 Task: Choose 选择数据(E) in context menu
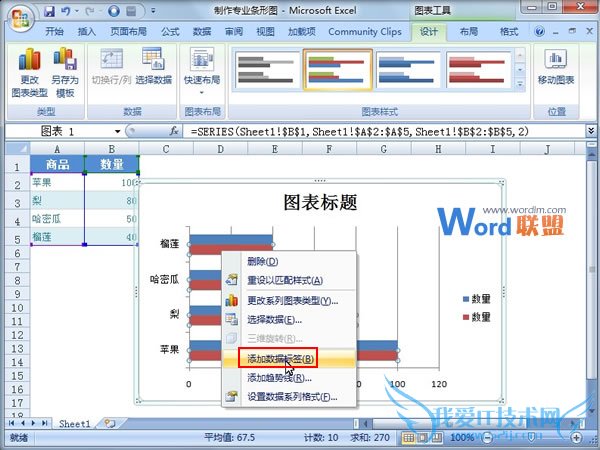click(x=289, y=320)
